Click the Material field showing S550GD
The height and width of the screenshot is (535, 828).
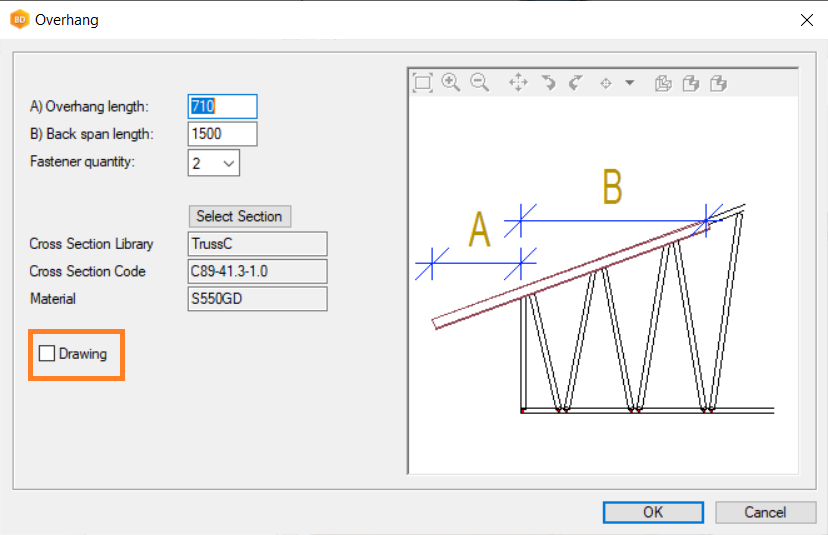(257, 299)
